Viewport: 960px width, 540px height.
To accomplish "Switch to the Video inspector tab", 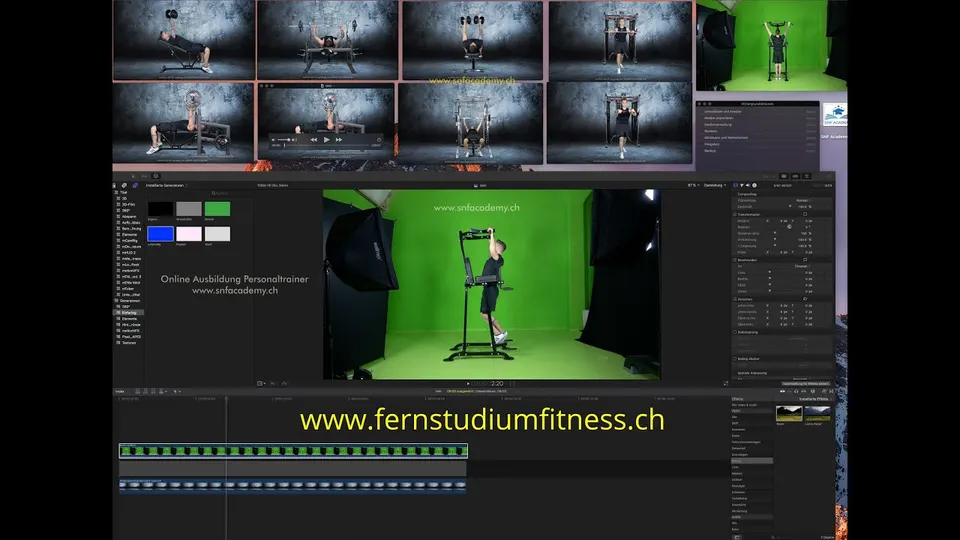I will tap(735, 186).
